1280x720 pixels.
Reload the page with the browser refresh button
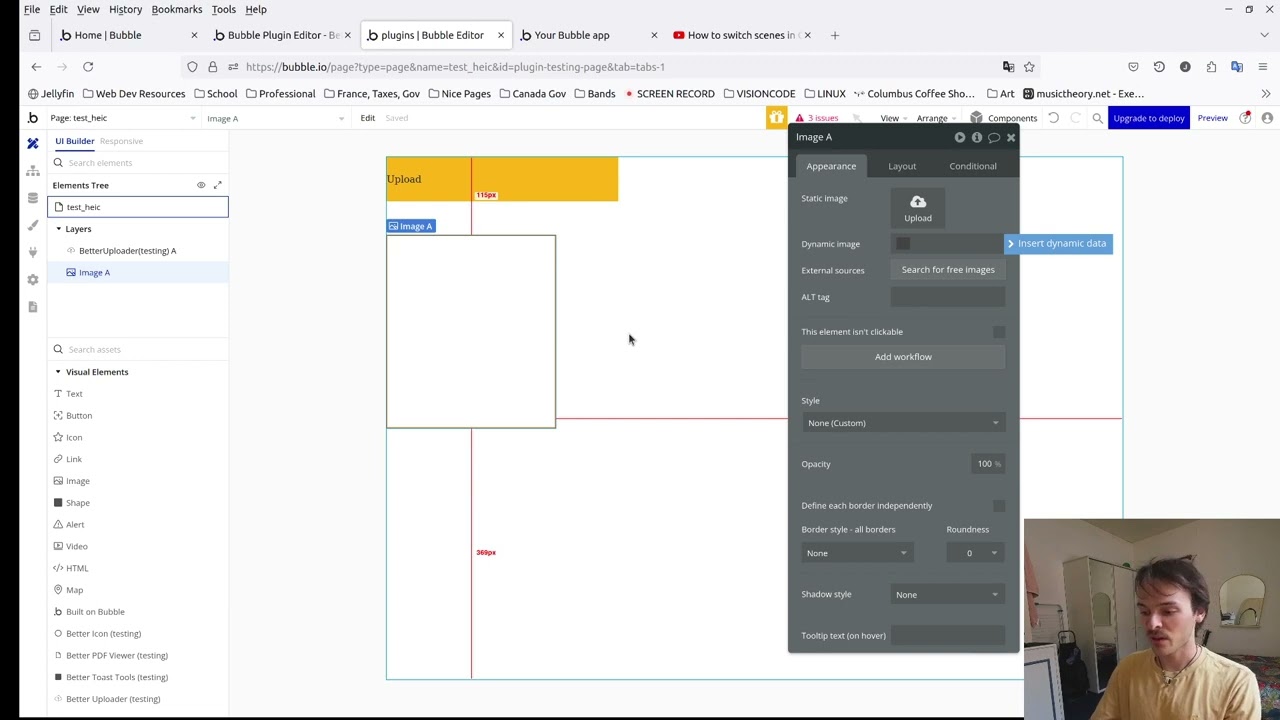(88, 67)
